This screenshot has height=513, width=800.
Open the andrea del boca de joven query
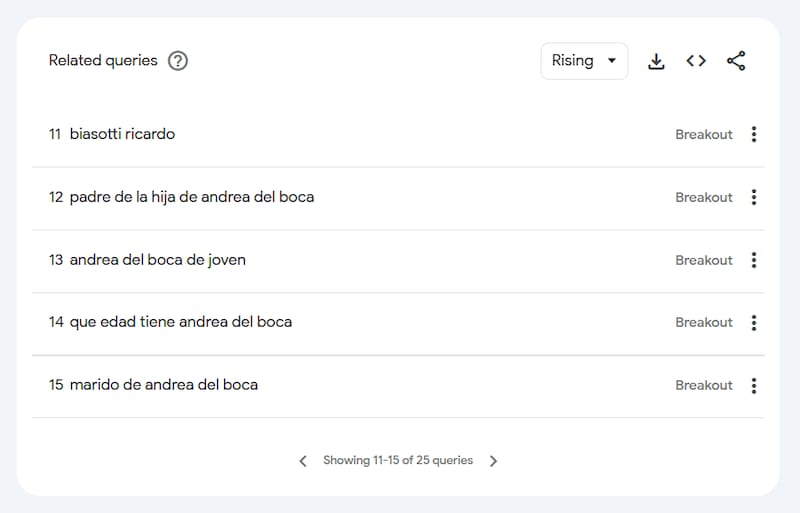pyautogui.click(x=158, y=260)
